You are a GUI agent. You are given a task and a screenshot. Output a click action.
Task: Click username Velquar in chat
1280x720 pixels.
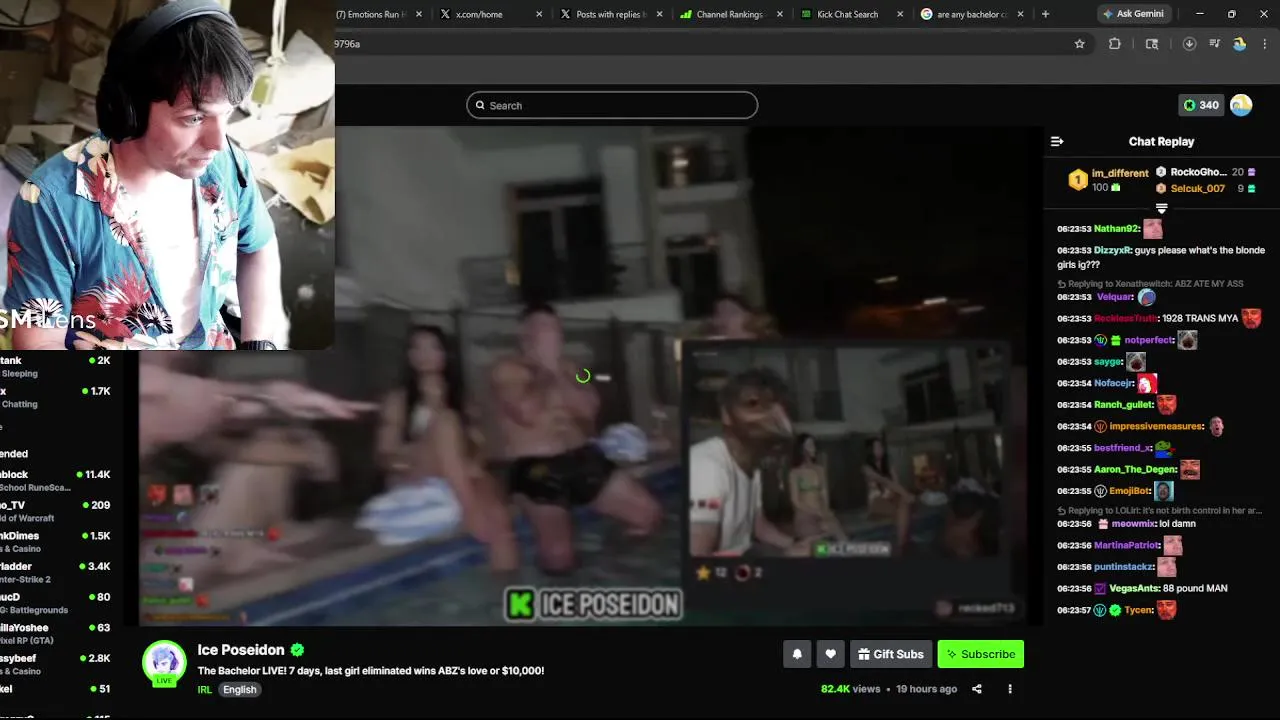(1116, 297)
